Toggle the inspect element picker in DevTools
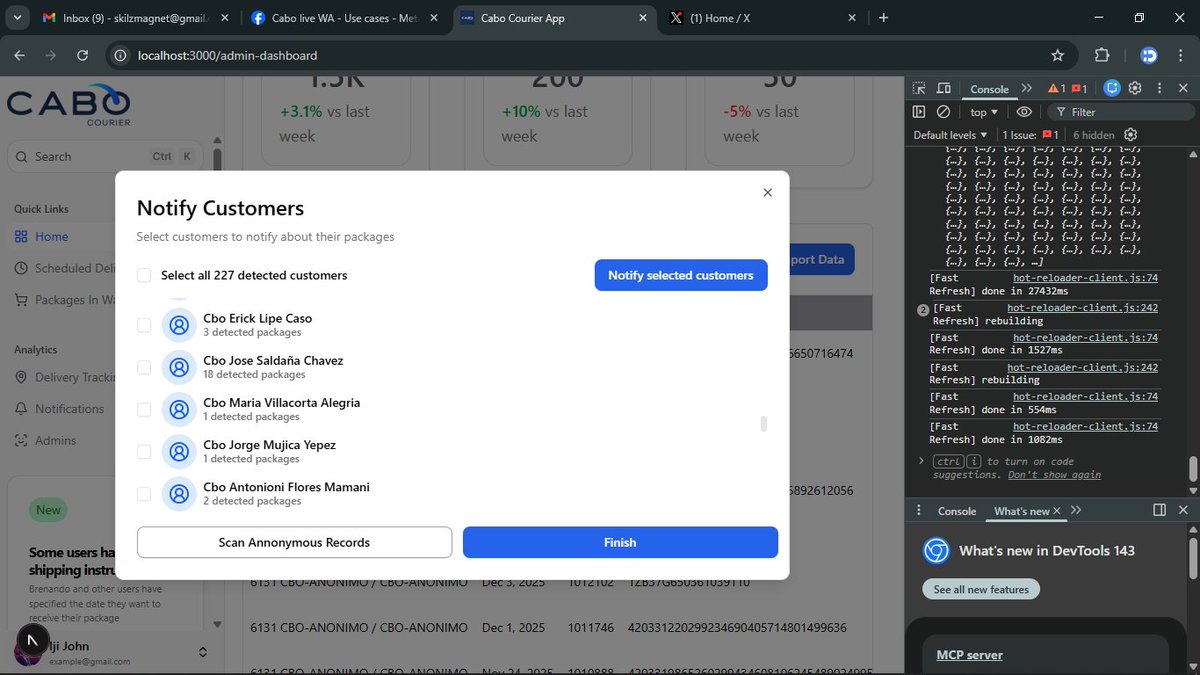Image resolution: width=1200 pixels, height=675 pixels. pyautogui.click(x=919, y=88)
